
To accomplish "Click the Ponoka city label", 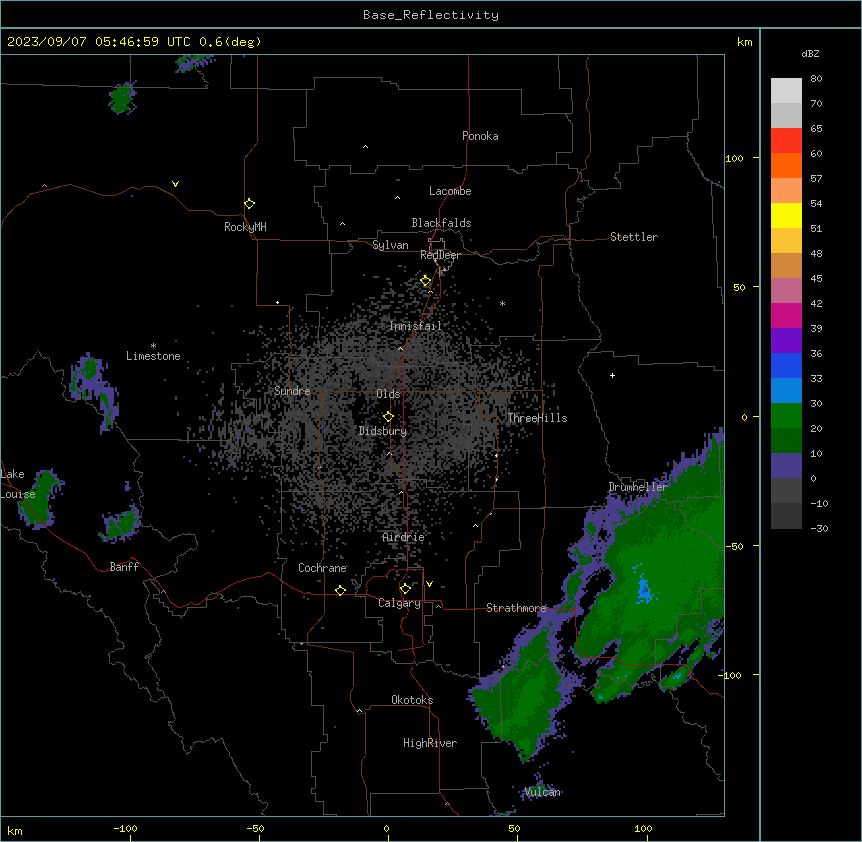I will pyautogui.click(x=480, y=136).
